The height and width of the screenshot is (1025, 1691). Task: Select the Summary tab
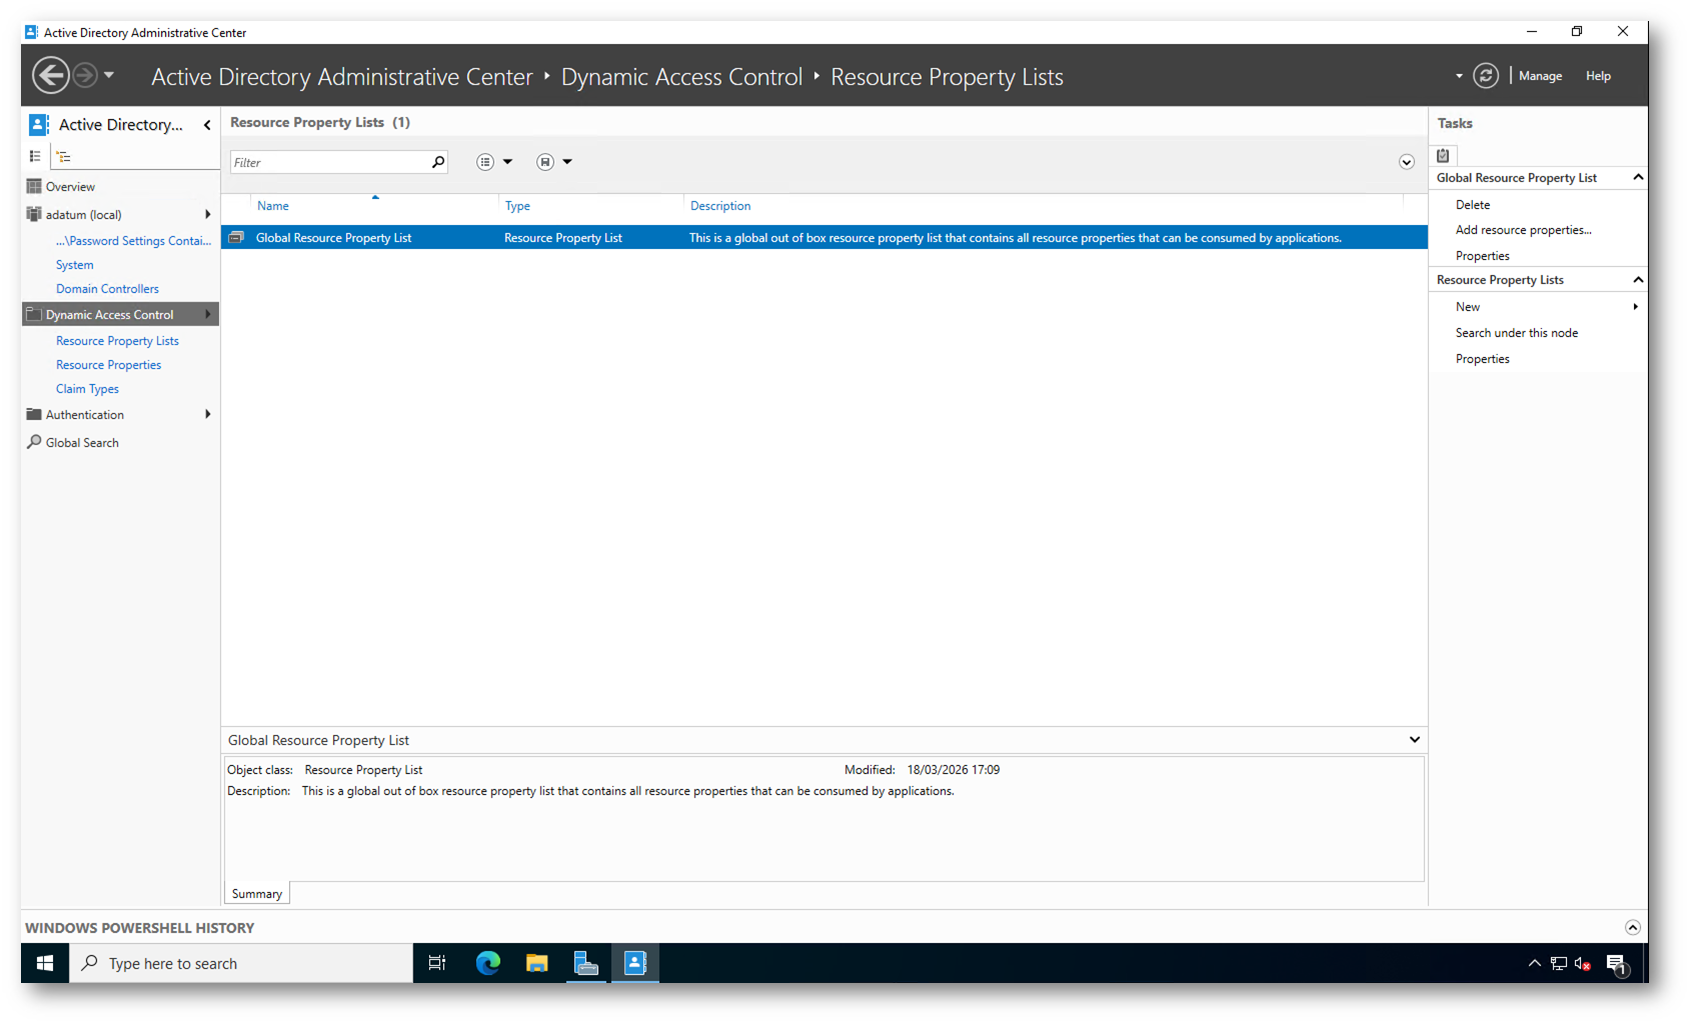pos(257,894)
